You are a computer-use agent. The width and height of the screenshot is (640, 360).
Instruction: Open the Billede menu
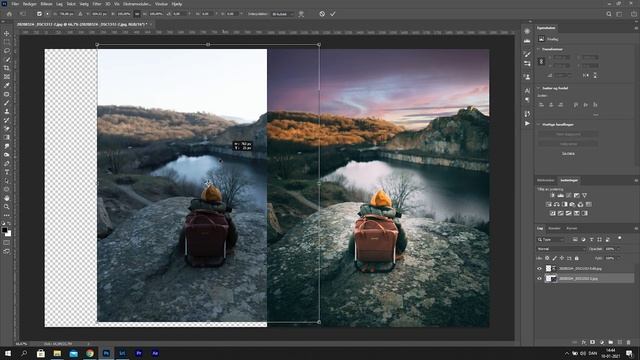tap(46, 4)
